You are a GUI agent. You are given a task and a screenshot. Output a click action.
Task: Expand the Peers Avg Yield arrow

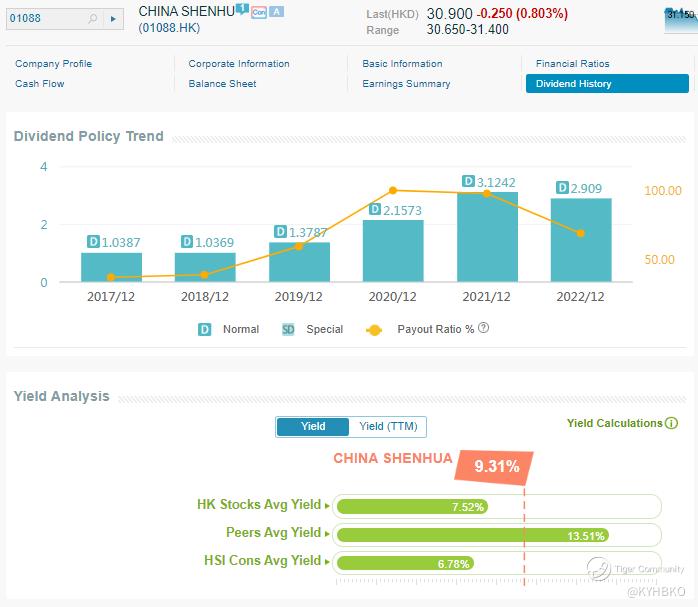(x=327, y=534)
